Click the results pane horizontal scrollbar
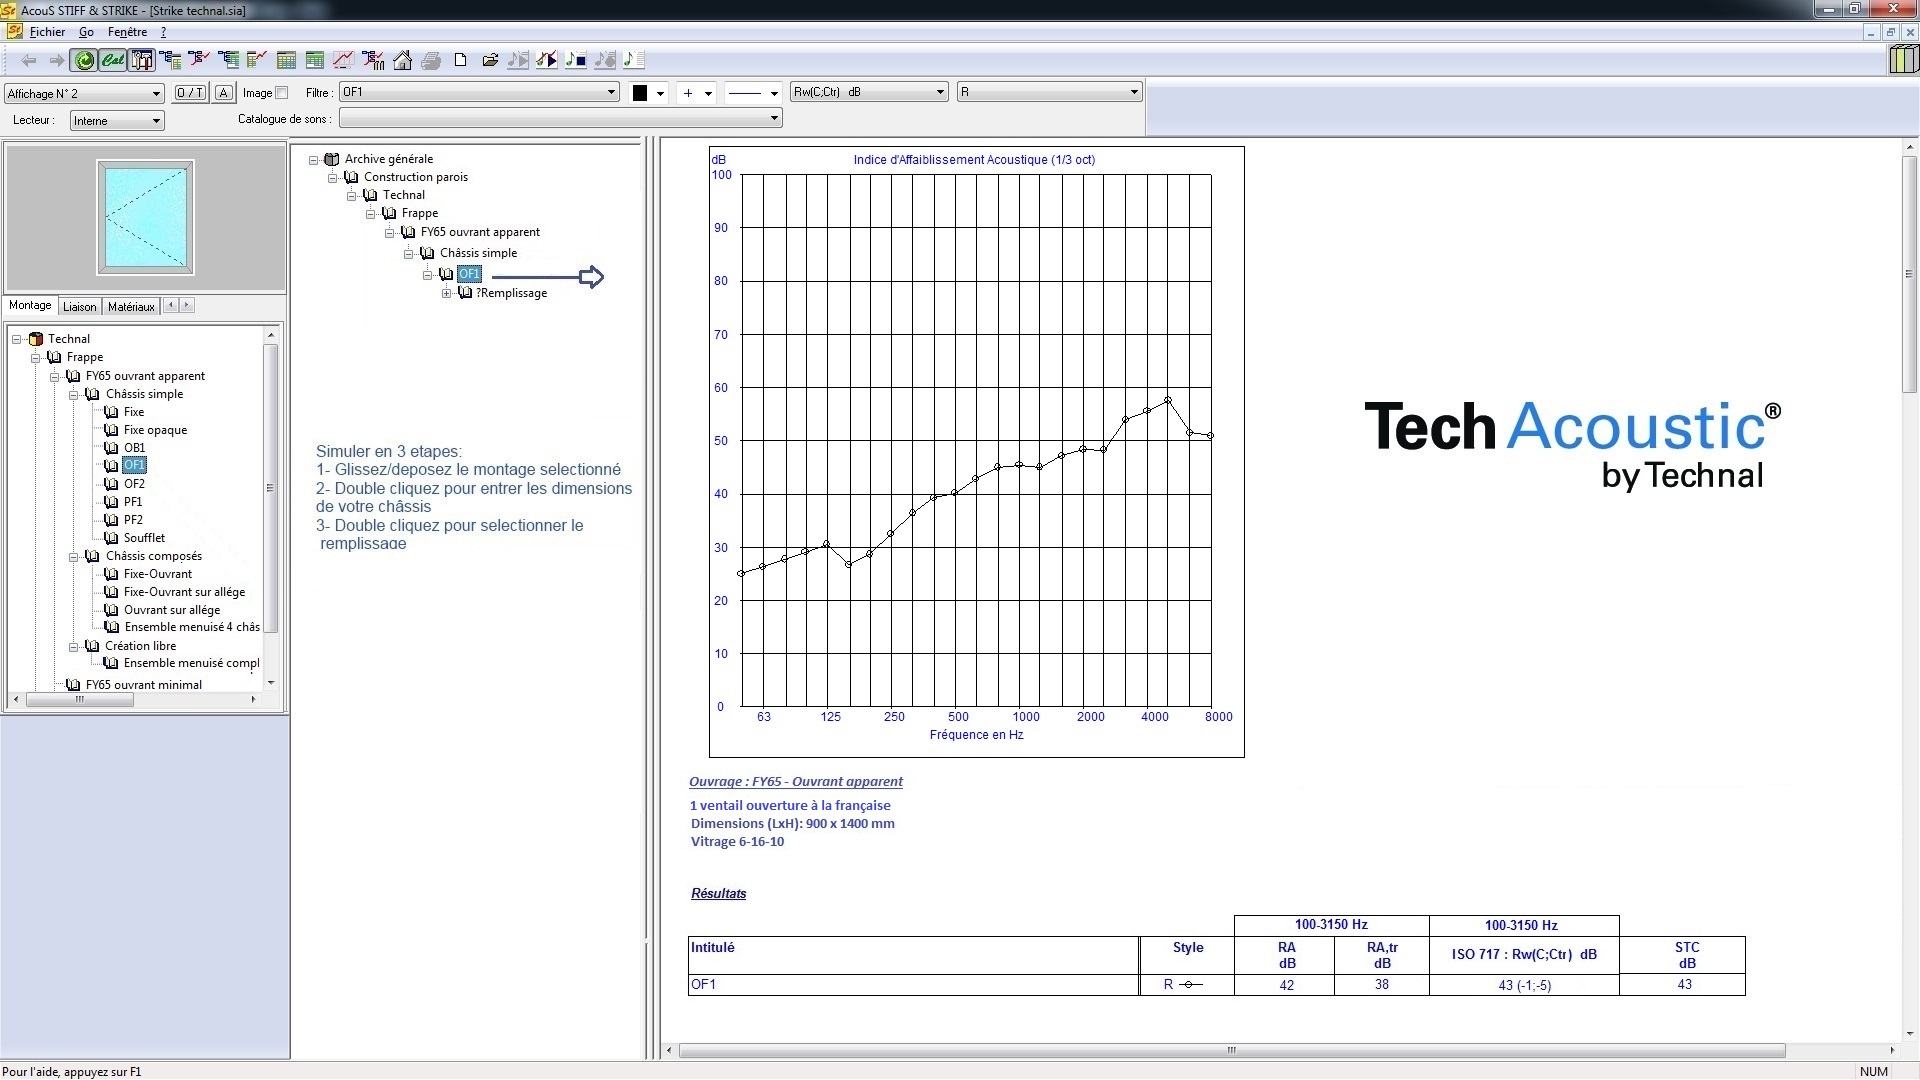This screenshot has height=1080, width=1920. [x=1232, y=1050]
